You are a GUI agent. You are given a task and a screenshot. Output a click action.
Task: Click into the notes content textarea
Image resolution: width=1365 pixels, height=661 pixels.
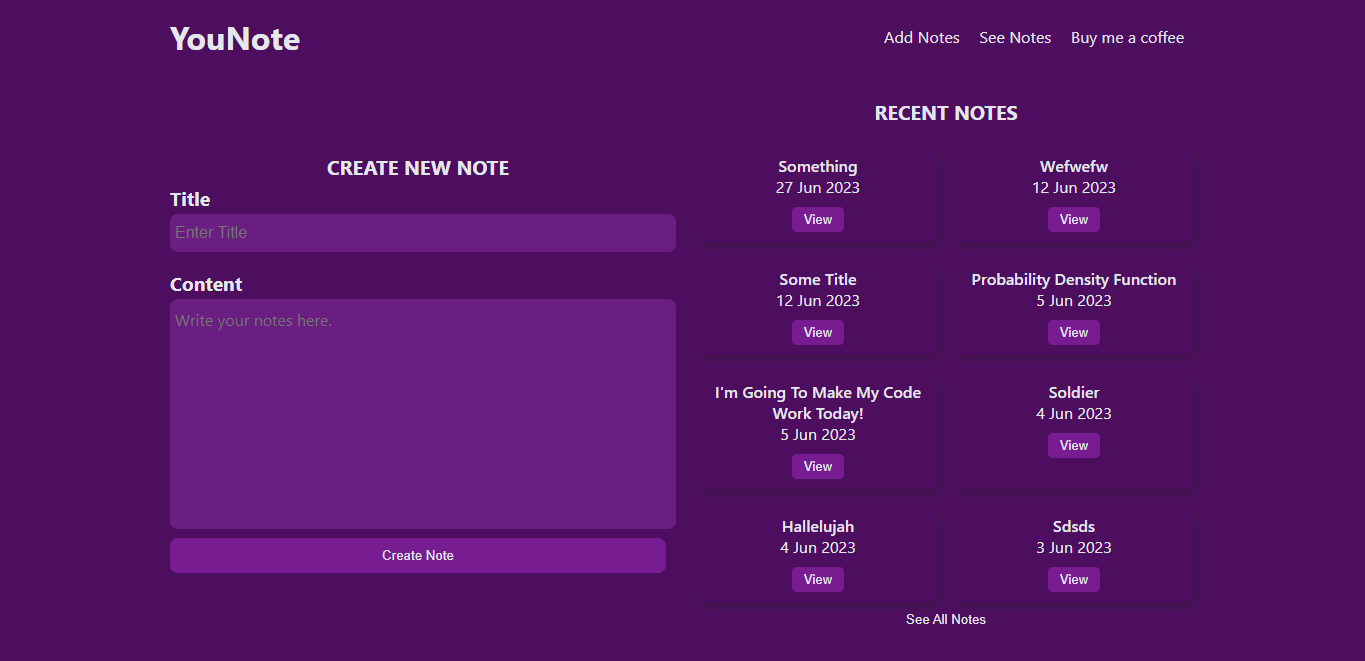pos(423,414)
